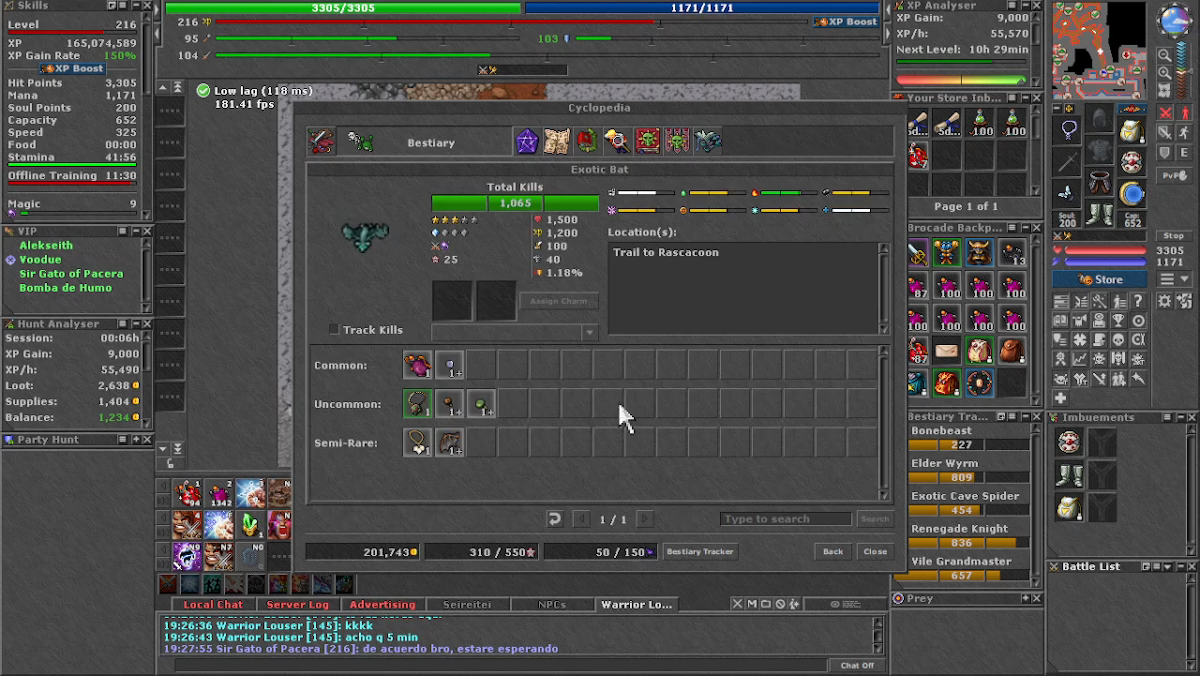This screenshot has width=1200, height=676.
Task: Open the Advertising chat tab
Action: coord(382,604)
